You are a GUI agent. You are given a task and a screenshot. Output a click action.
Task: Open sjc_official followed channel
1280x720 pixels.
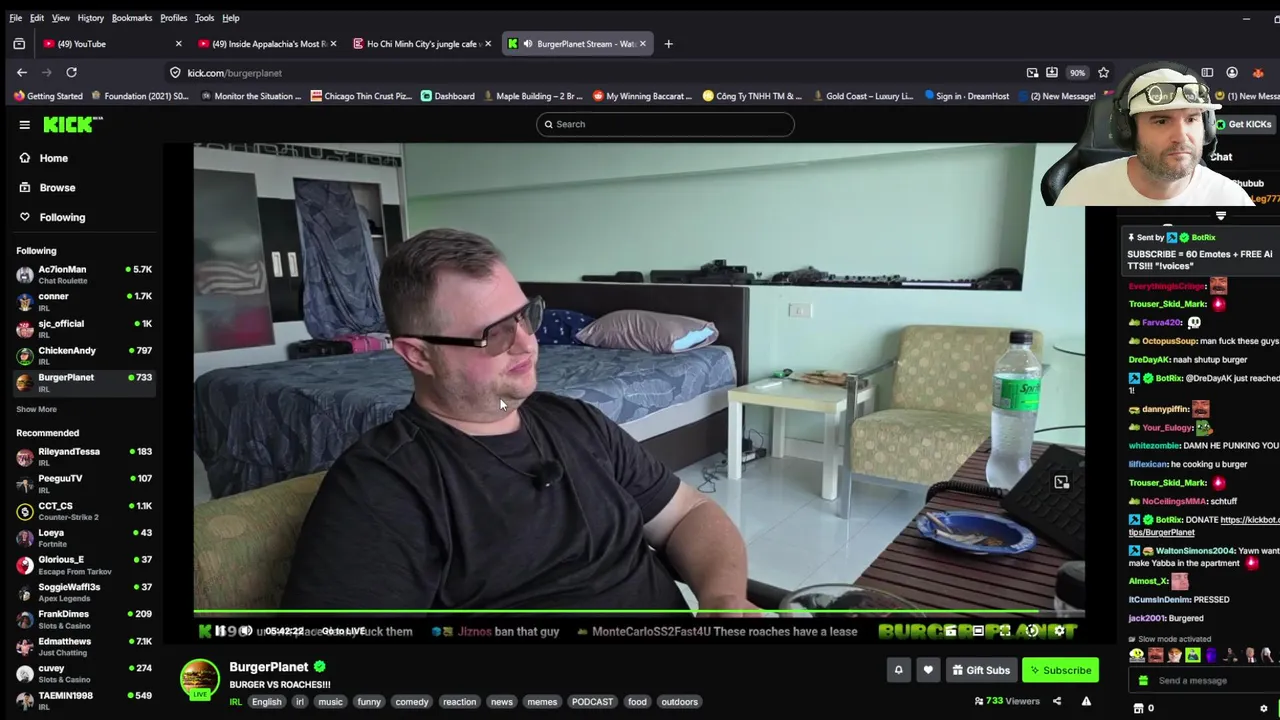[84, 328]
